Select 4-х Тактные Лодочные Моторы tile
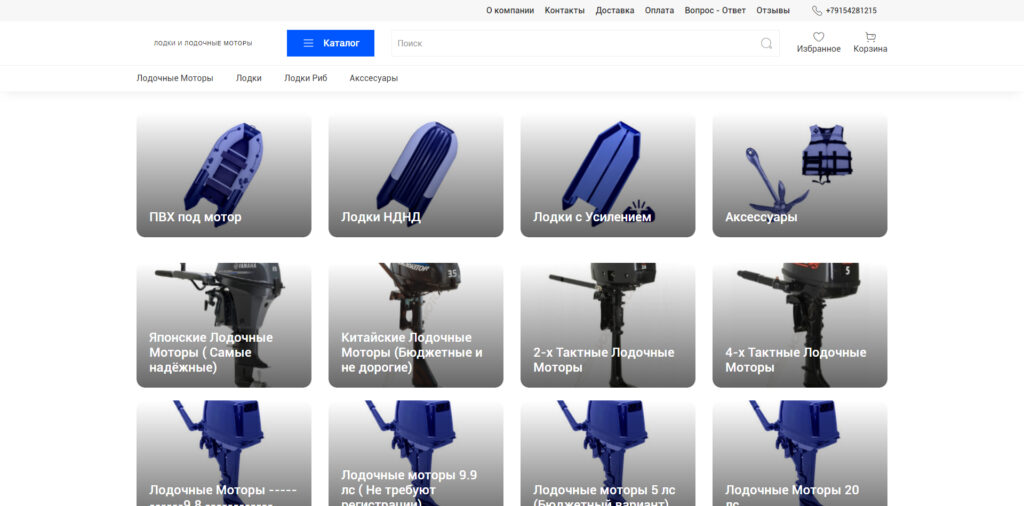The width and height of the screenshot is (1024, 506). tap(800, 325)
